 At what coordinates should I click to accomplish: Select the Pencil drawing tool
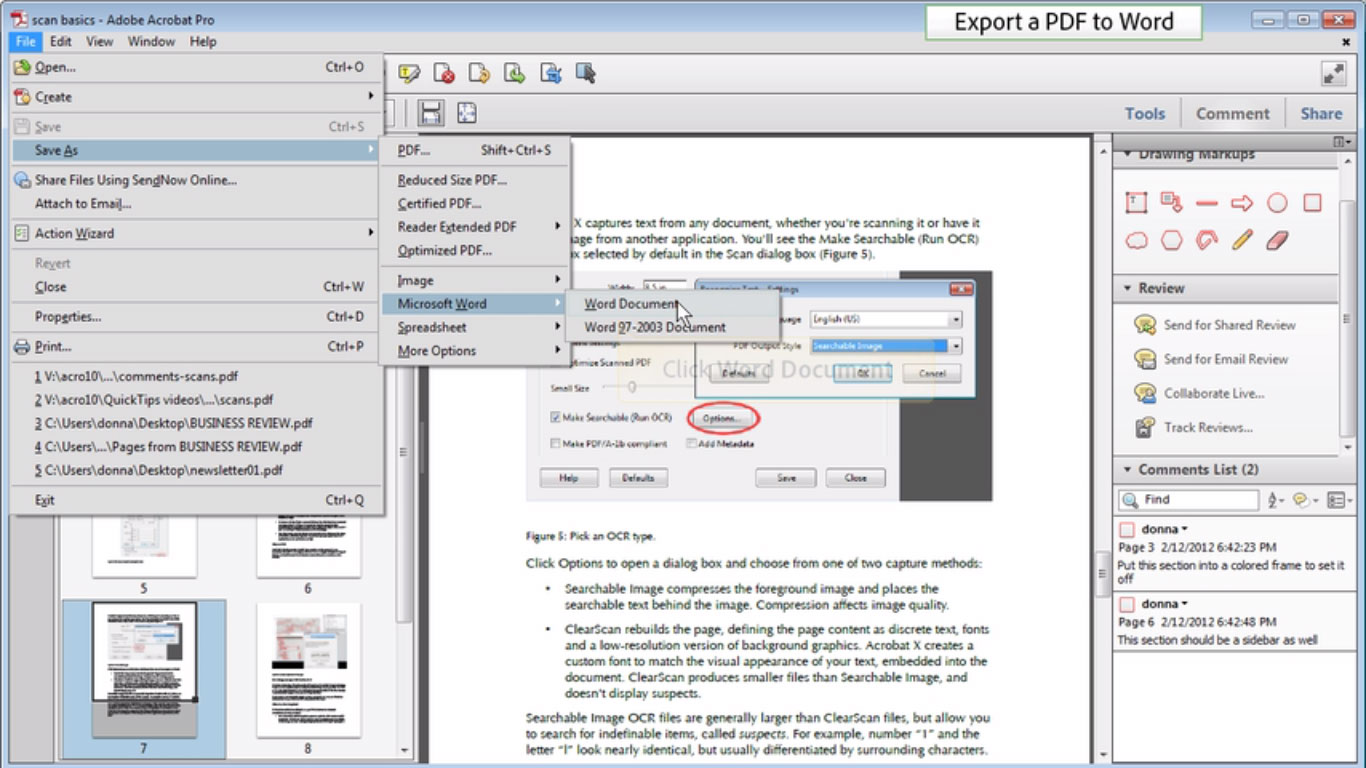1242,240
